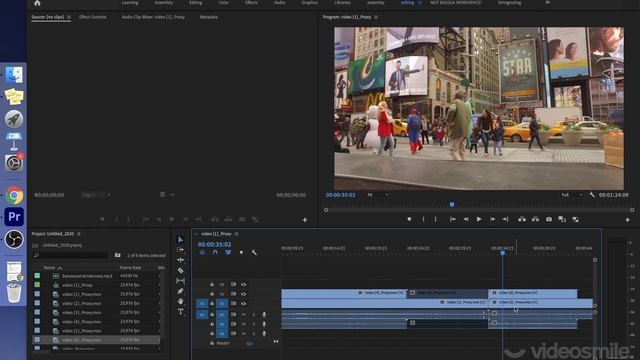Click the Program monitor button editor plus
The image size is (640, 360).
tap(627, 220)
